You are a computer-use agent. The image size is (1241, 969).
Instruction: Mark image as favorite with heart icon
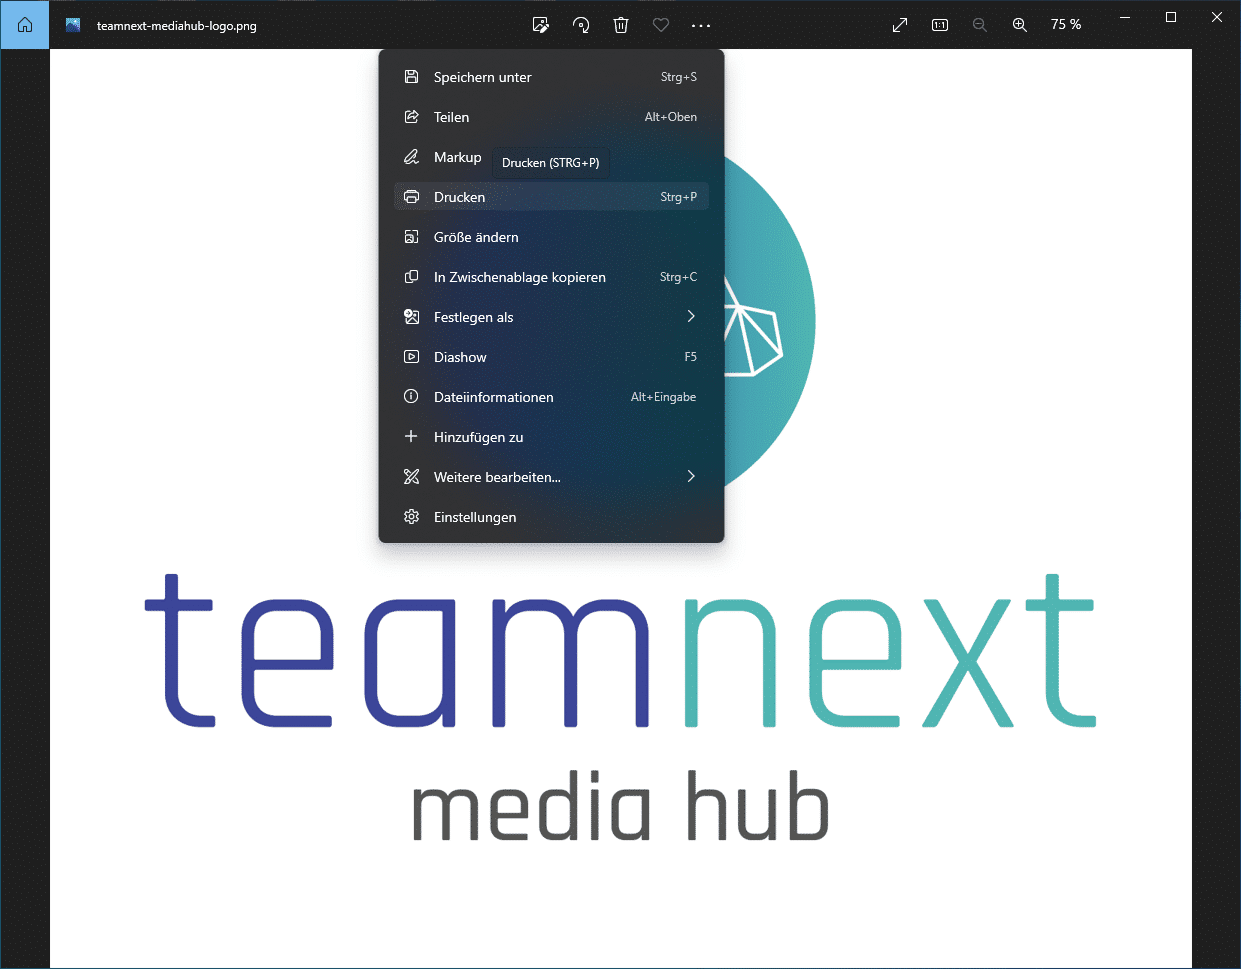[661, 25]
